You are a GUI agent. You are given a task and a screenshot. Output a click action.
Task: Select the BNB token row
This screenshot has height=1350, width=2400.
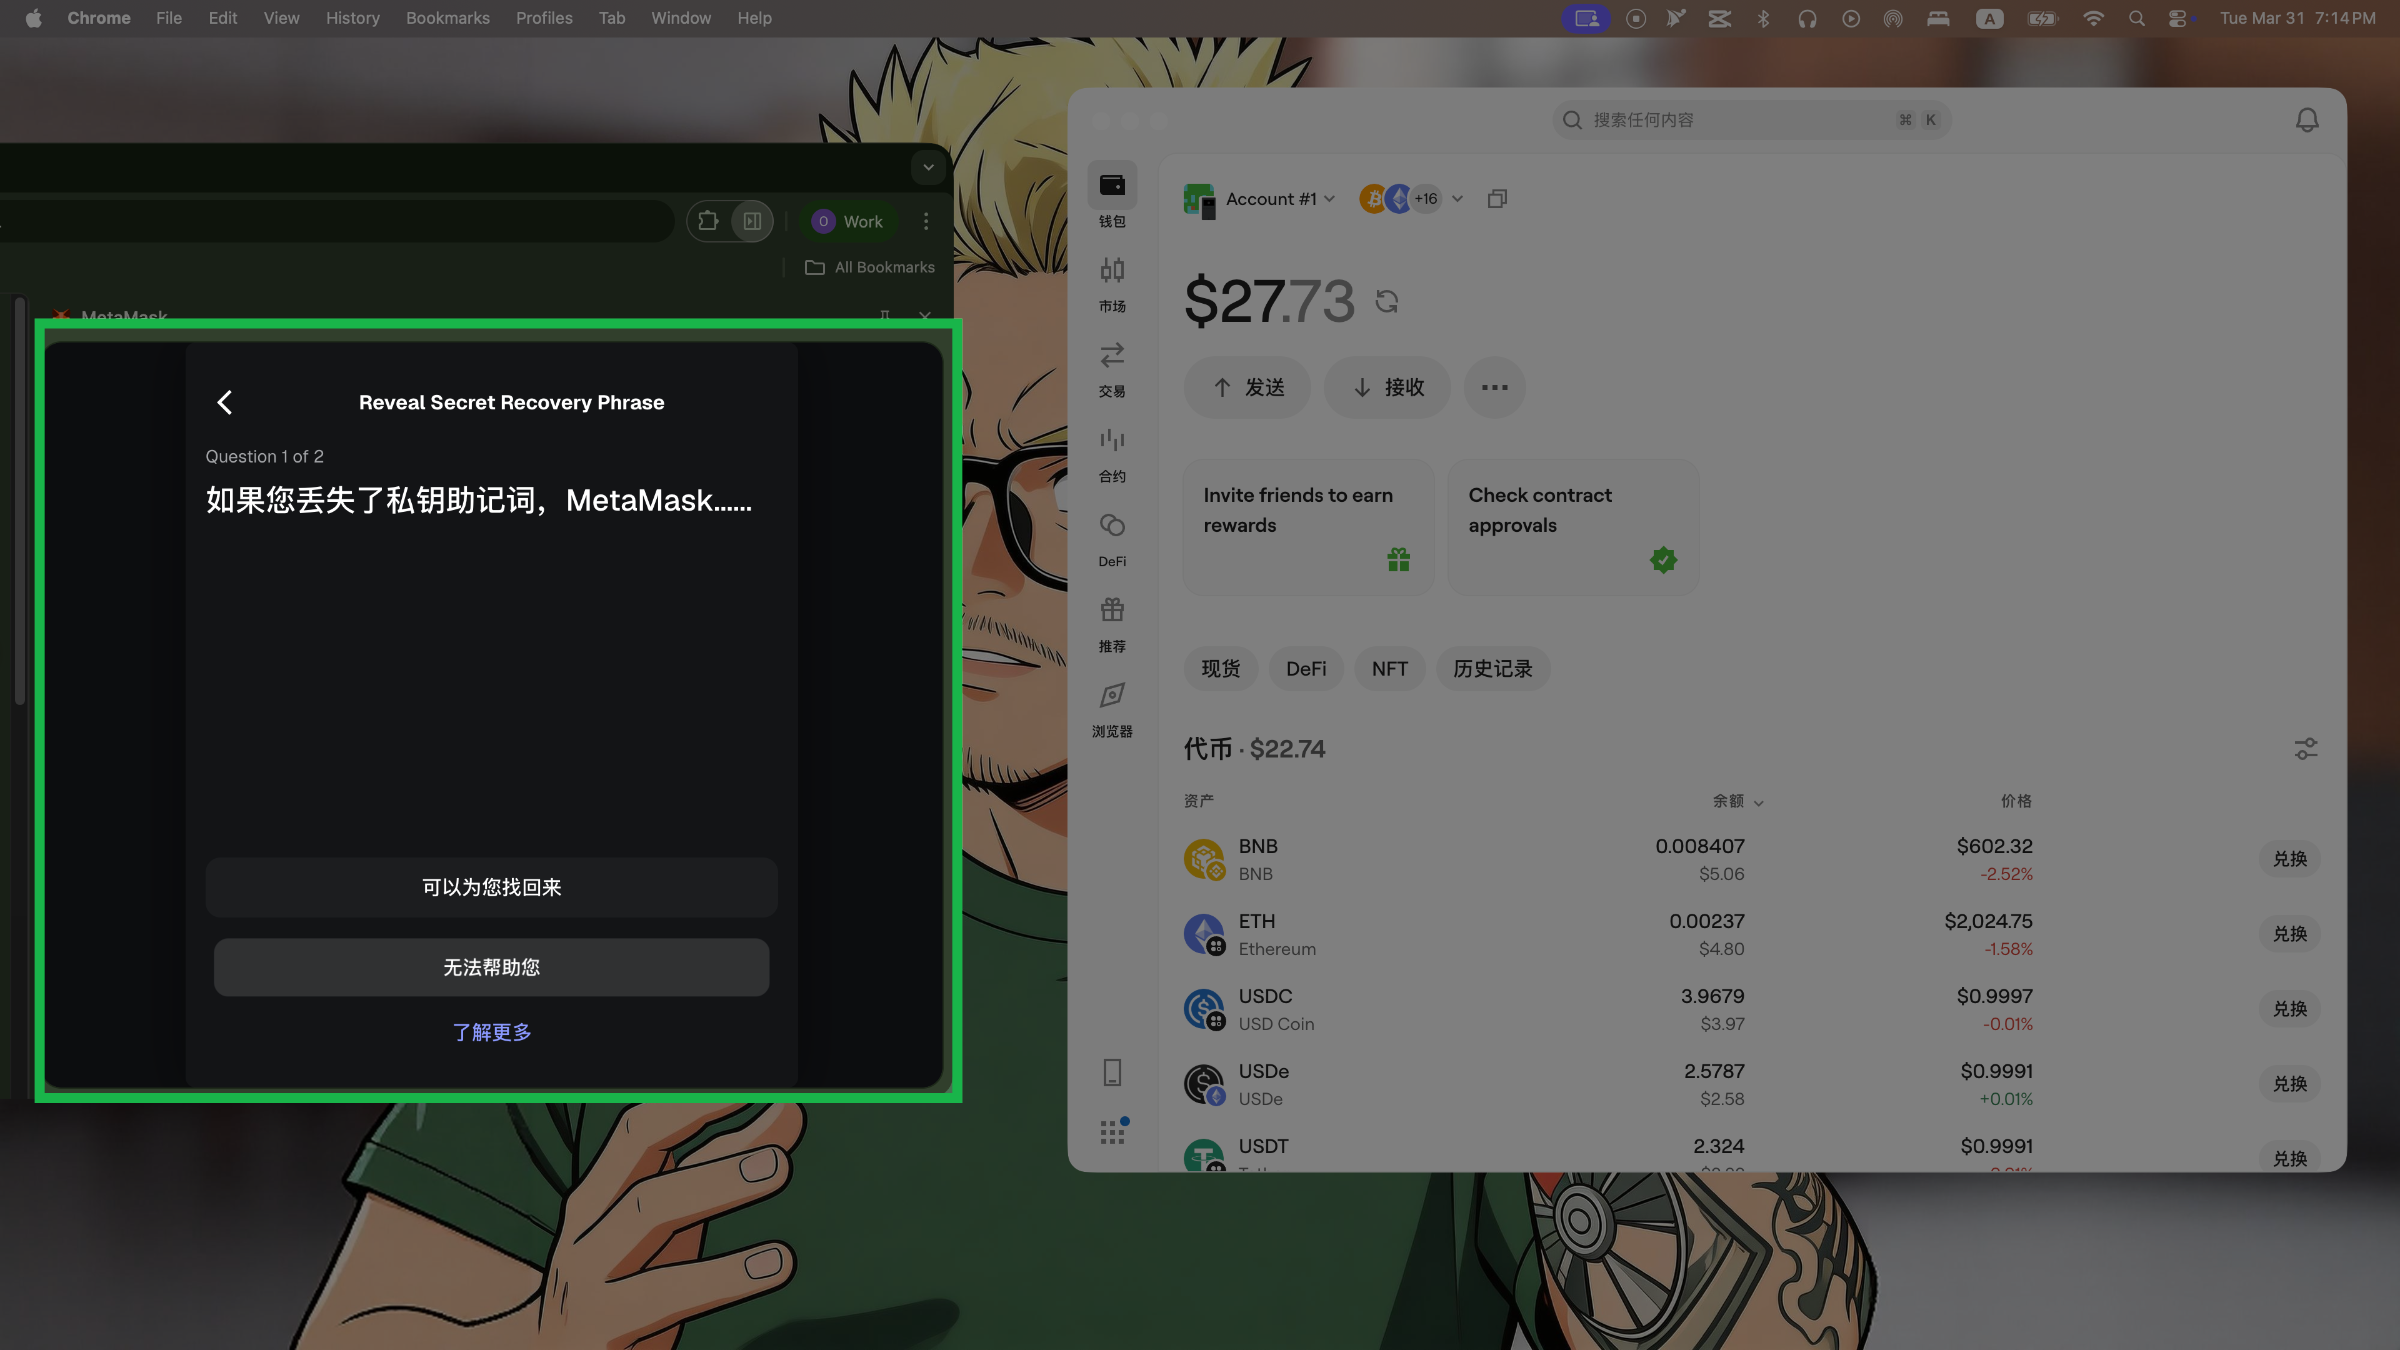click(1752, 859)
